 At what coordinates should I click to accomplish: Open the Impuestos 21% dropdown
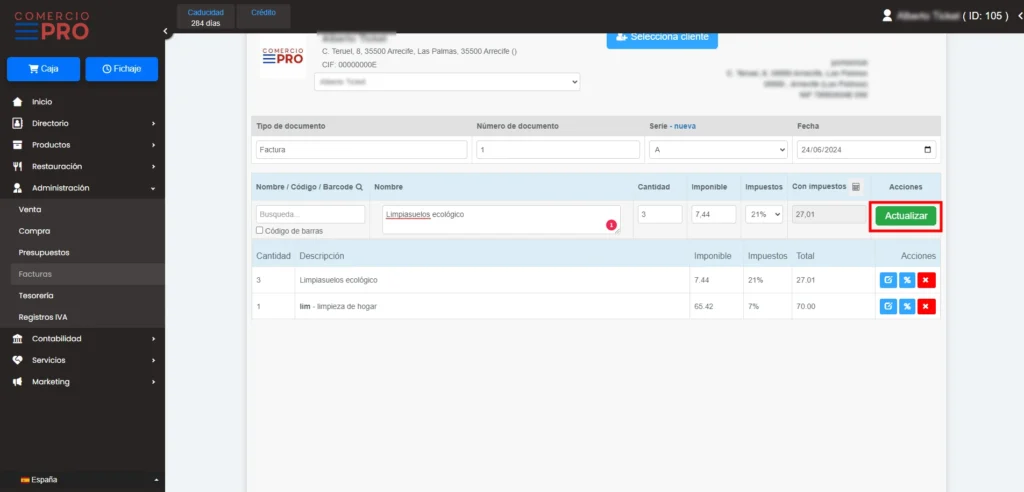click(764, 214)
